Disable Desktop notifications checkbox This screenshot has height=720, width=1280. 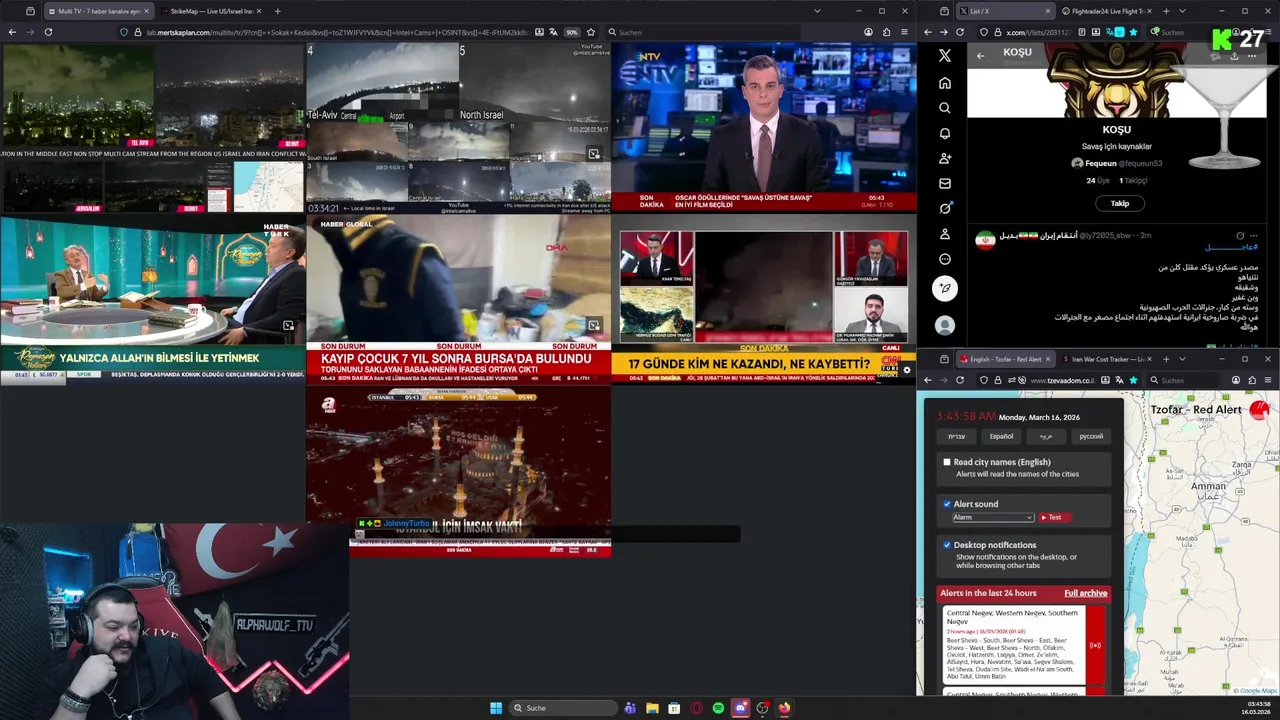tap(947, 545)
